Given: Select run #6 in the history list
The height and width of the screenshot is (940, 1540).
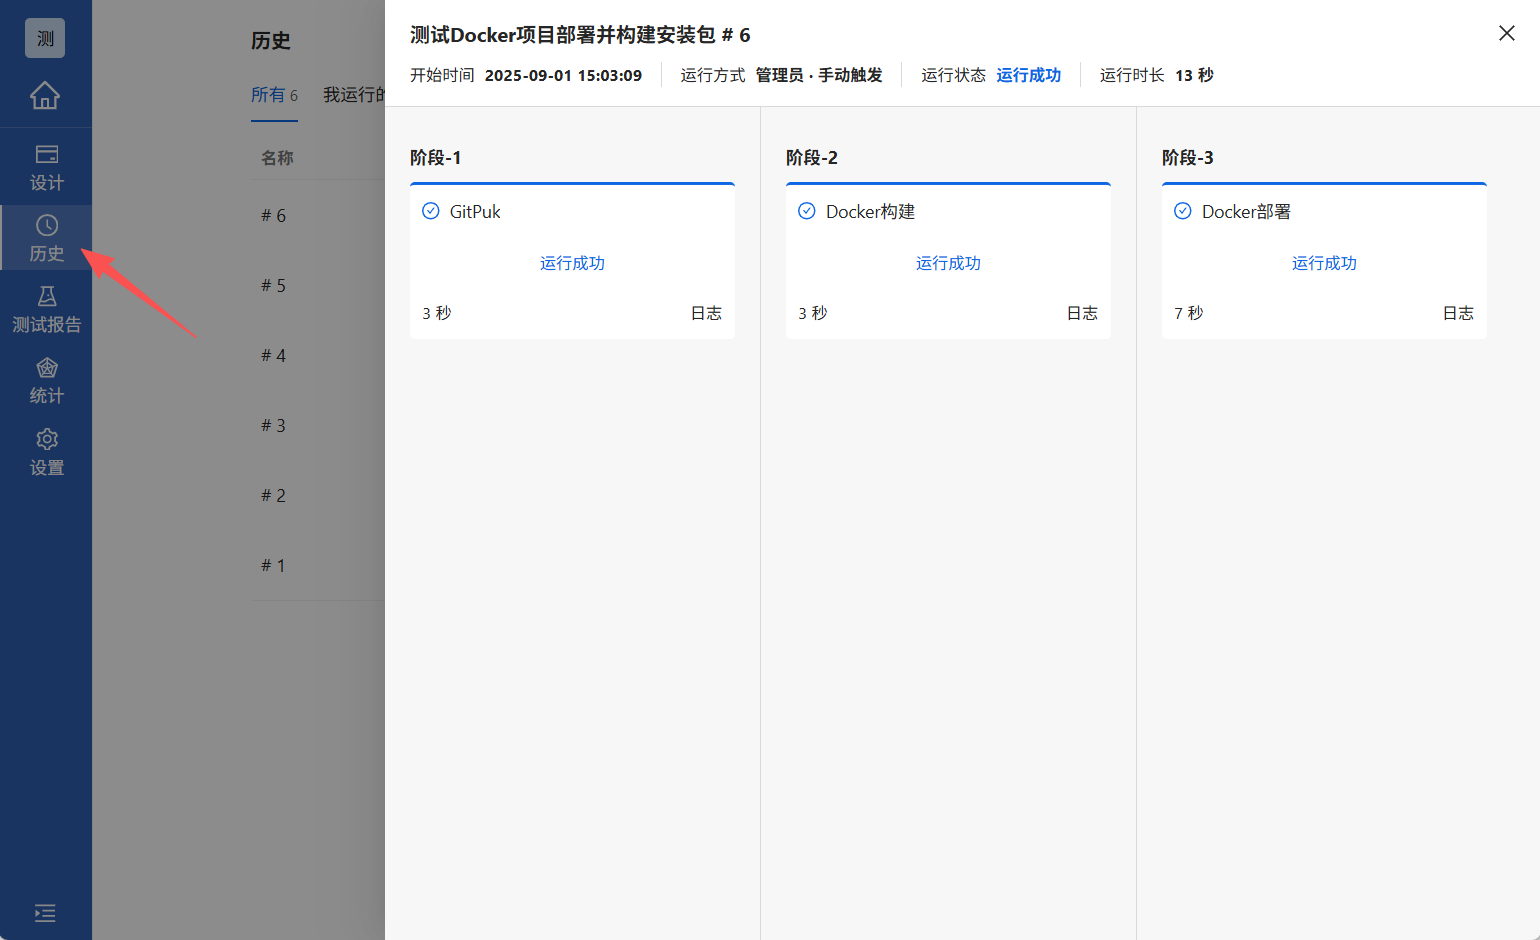Looking at the screenshot, I should point(272,214).
